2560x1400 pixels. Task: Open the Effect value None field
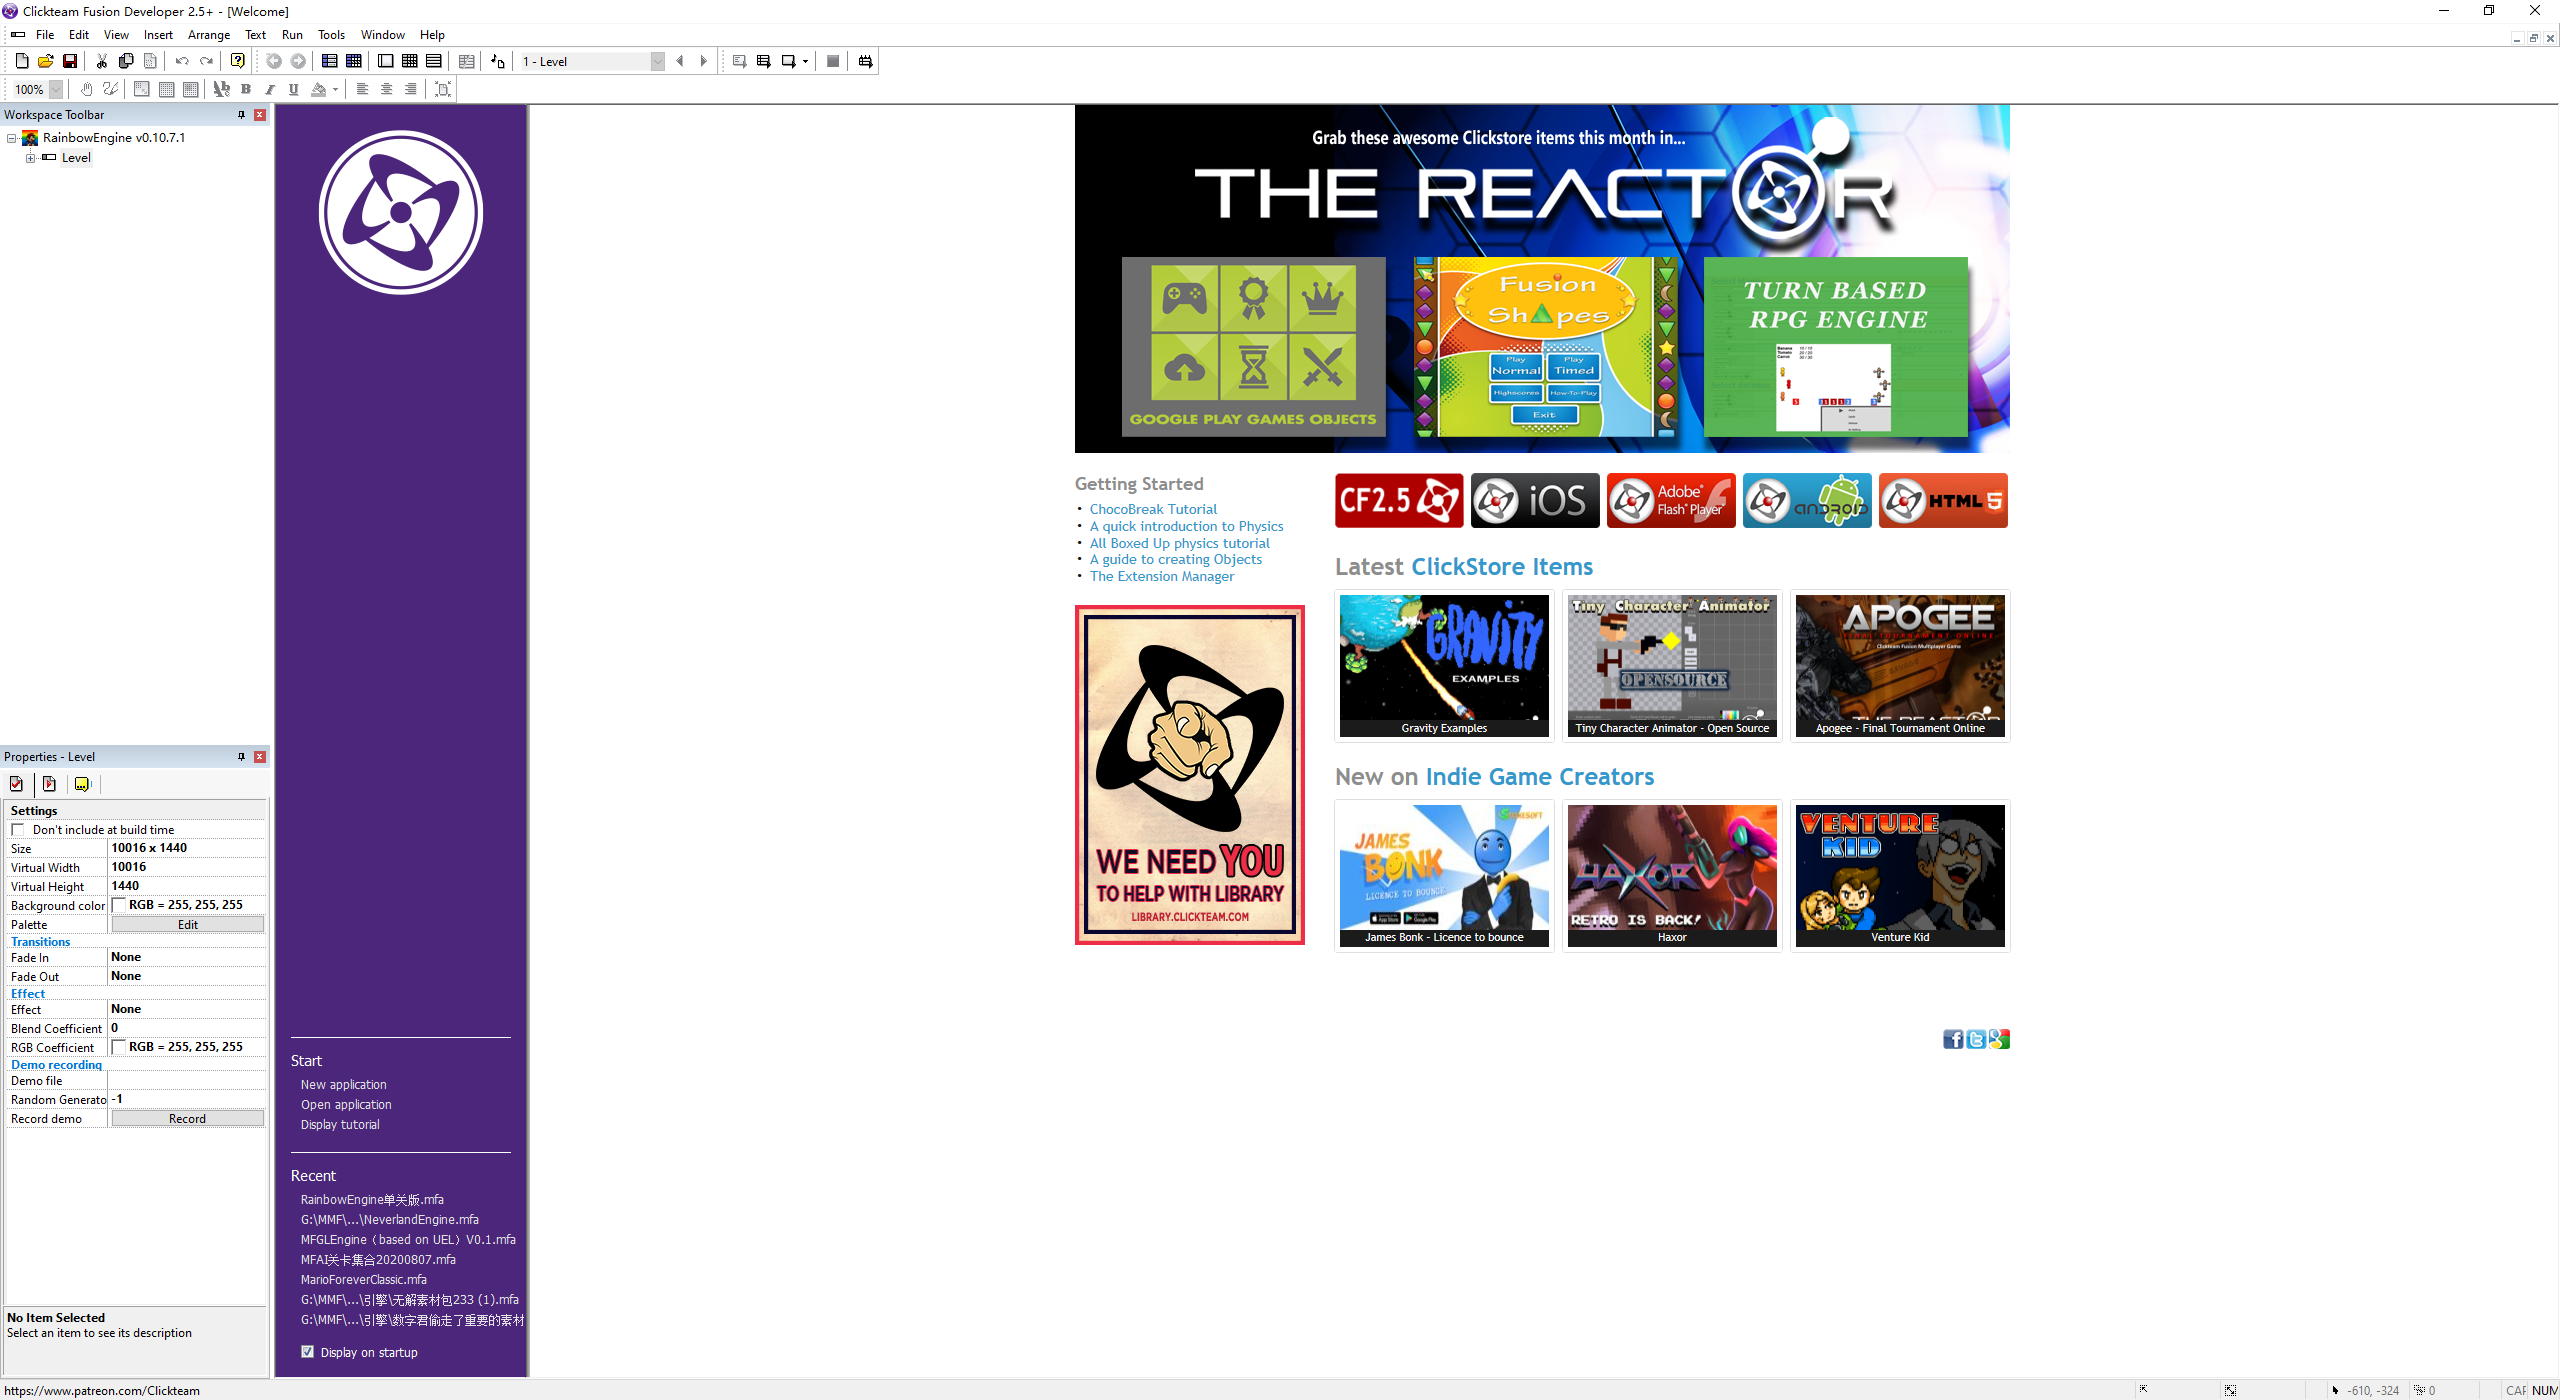point(186,1009)
